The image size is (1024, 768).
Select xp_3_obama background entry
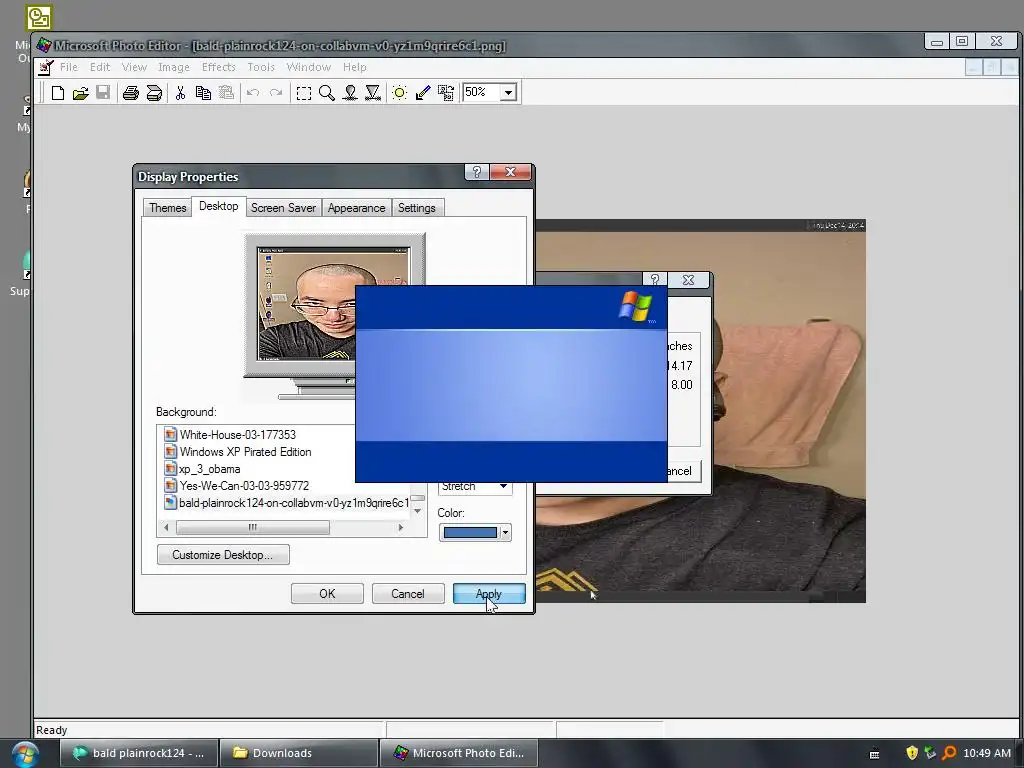click(x=210, y=469)
